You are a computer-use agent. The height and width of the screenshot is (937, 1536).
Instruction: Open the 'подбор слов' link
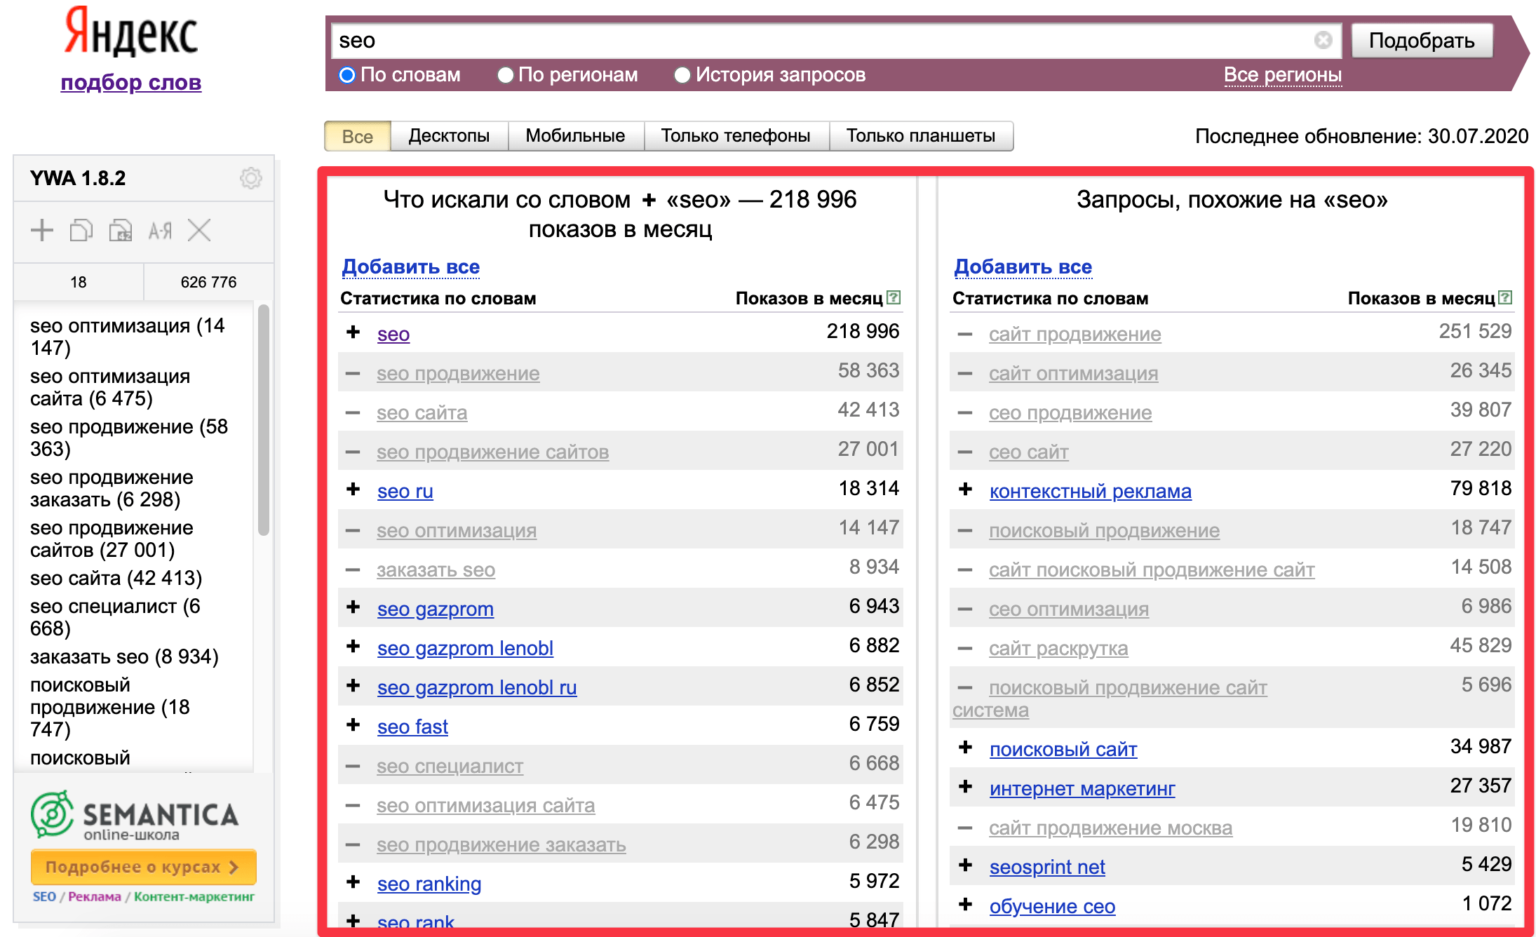(131, 82)
